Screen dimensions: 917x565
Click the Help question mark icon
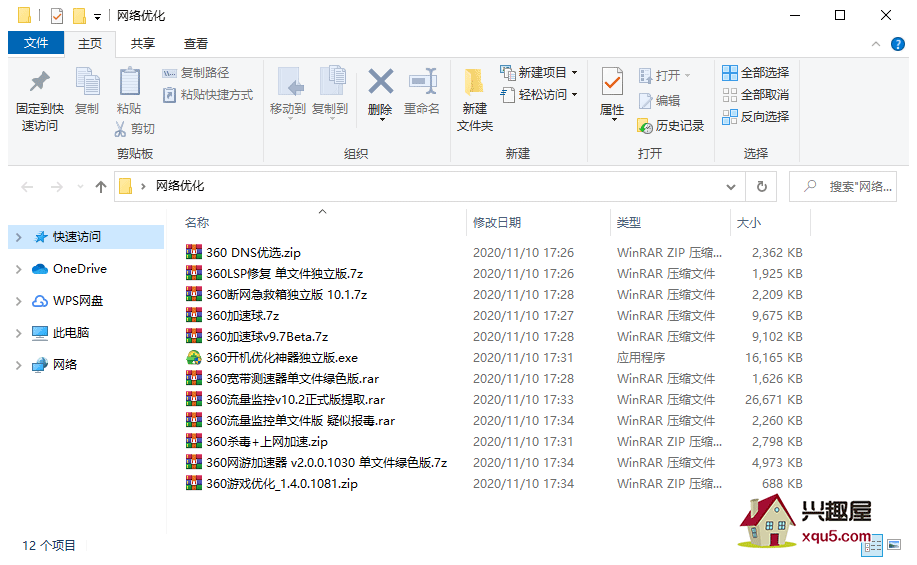(x=898, y=44)
